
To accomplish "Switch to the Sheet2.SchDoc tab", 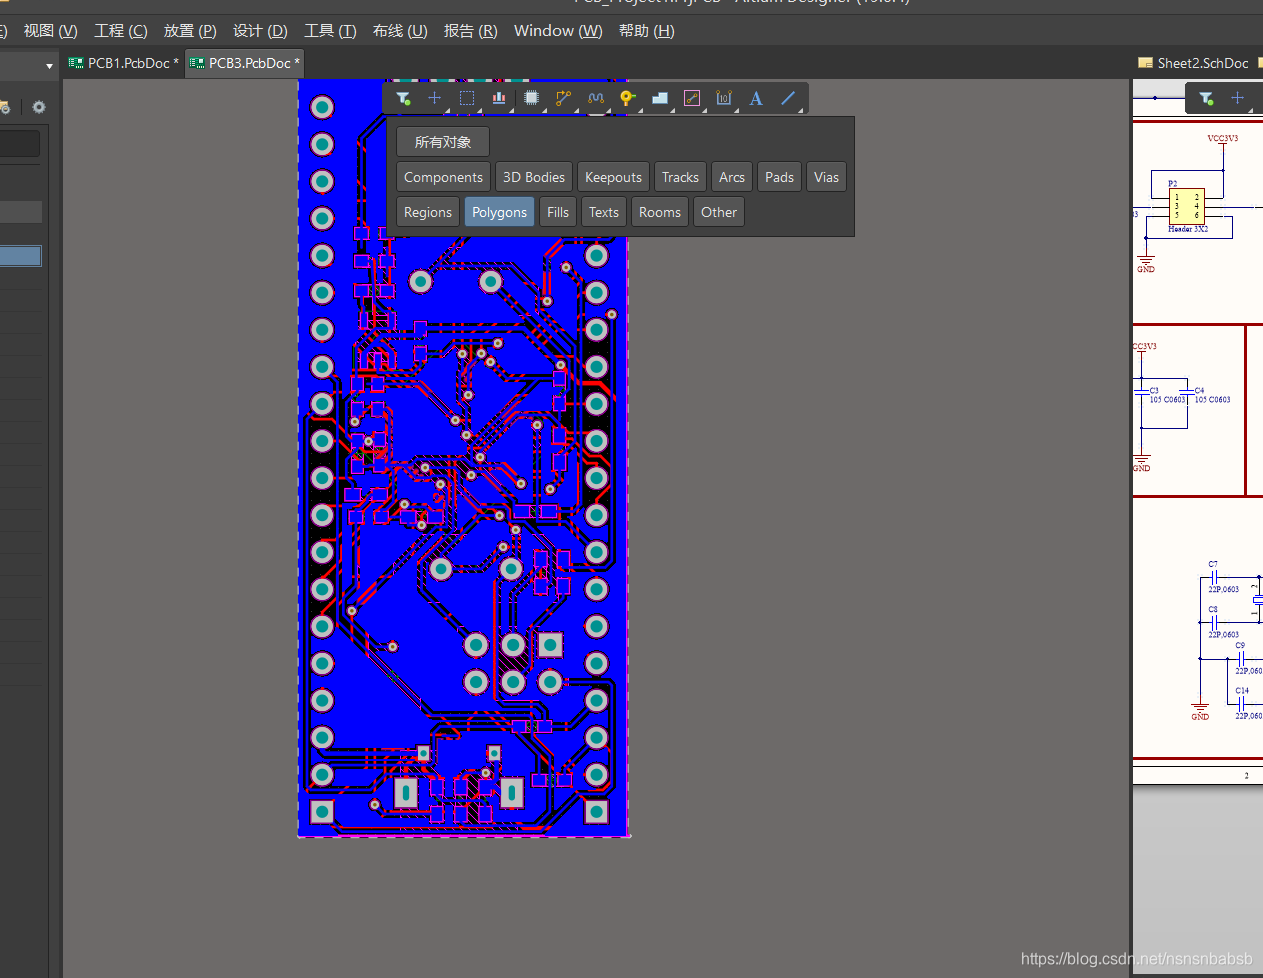I will tap(1196, 63).
